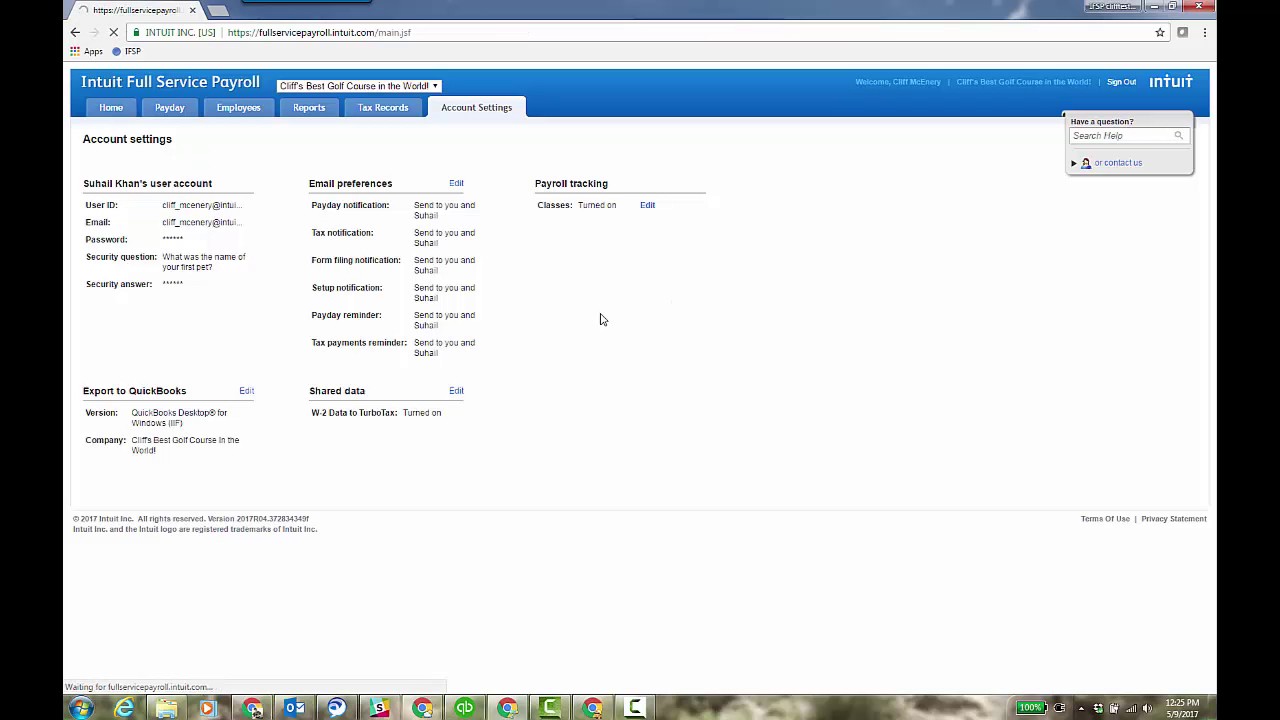
Task: Click the search magnifier in the Help box
Action: 1178,136
